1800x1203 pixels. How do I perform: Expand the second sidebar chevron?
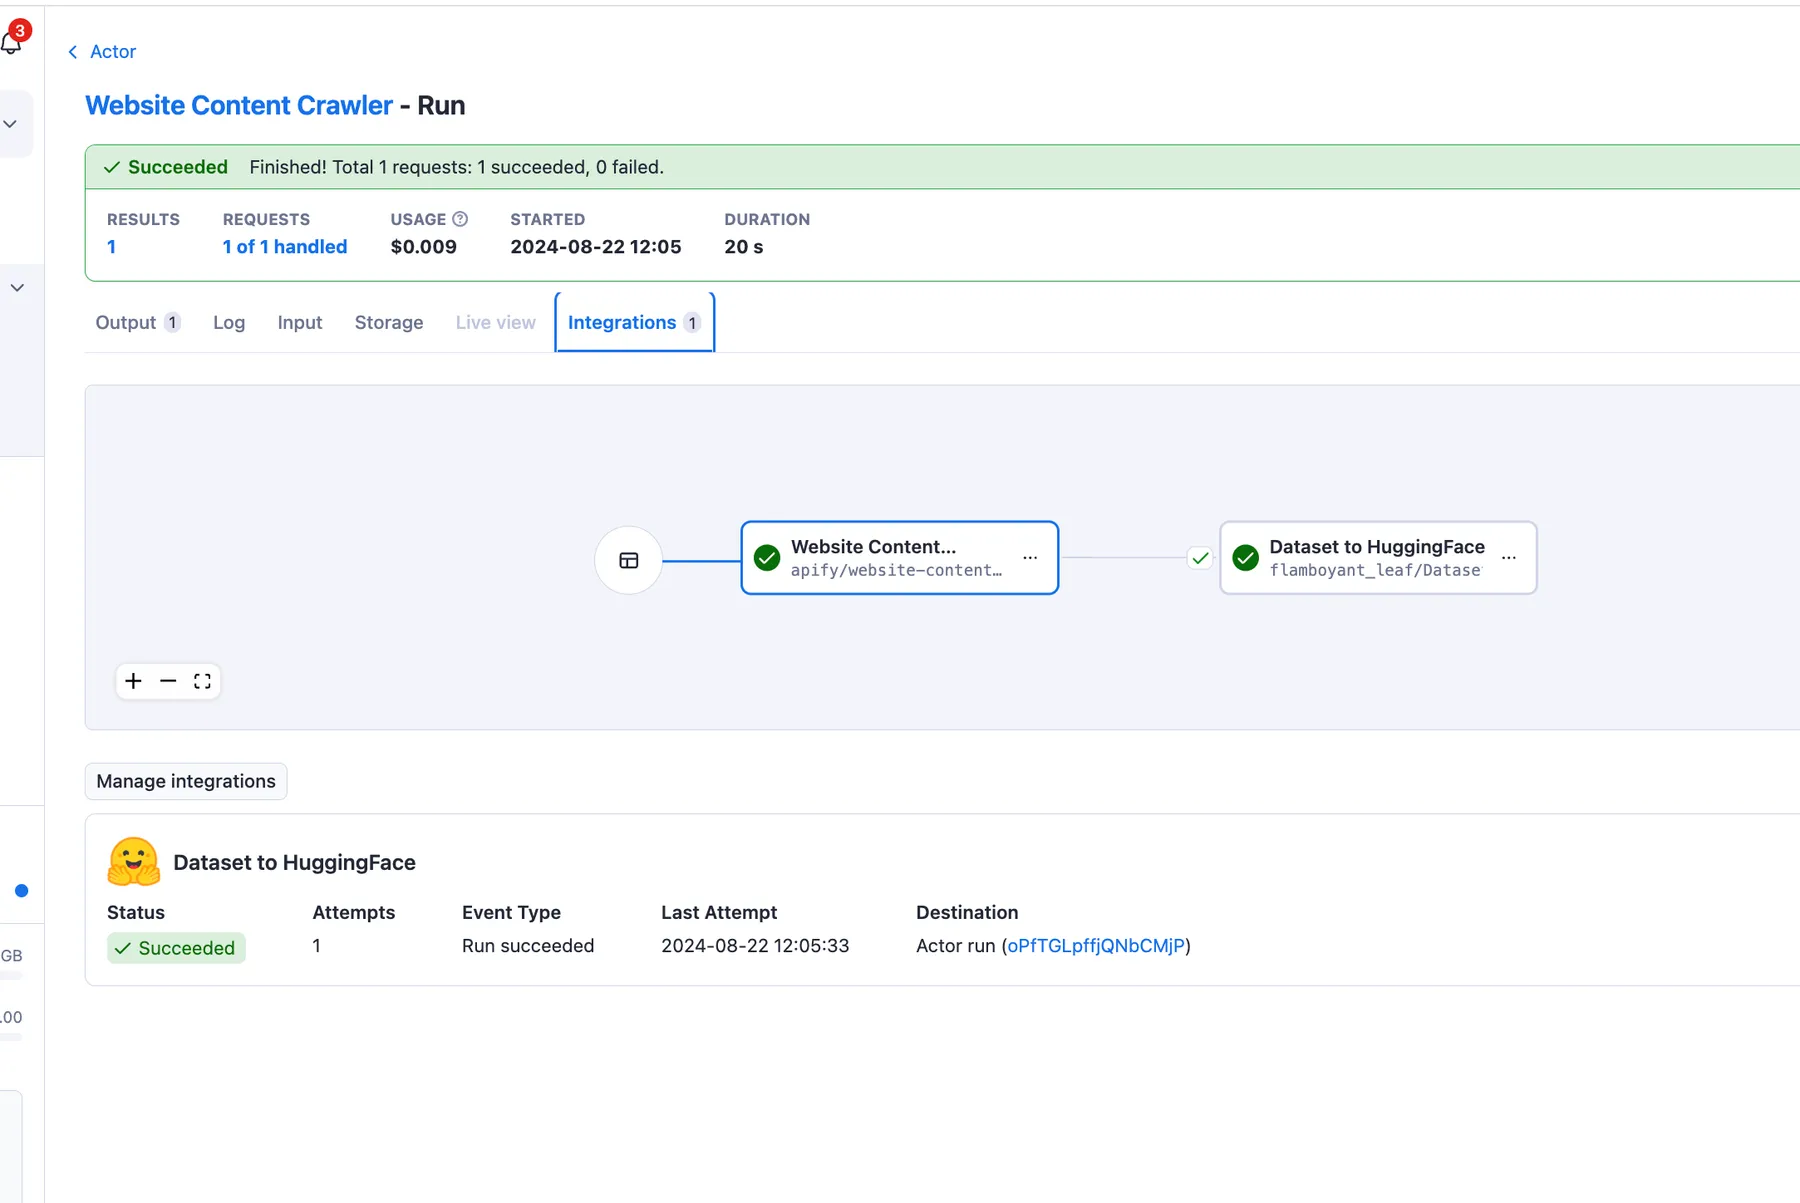(17, 288)
